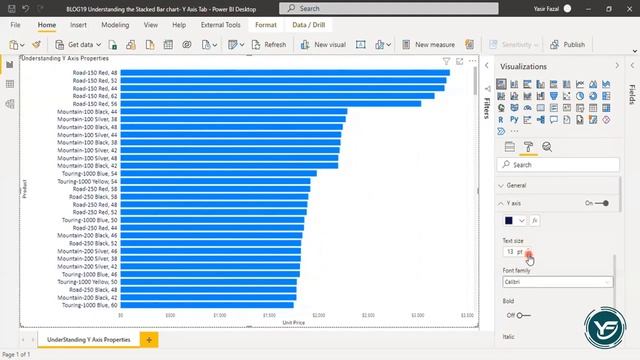Open the Format ribbon tab

[x=266, y=25]
